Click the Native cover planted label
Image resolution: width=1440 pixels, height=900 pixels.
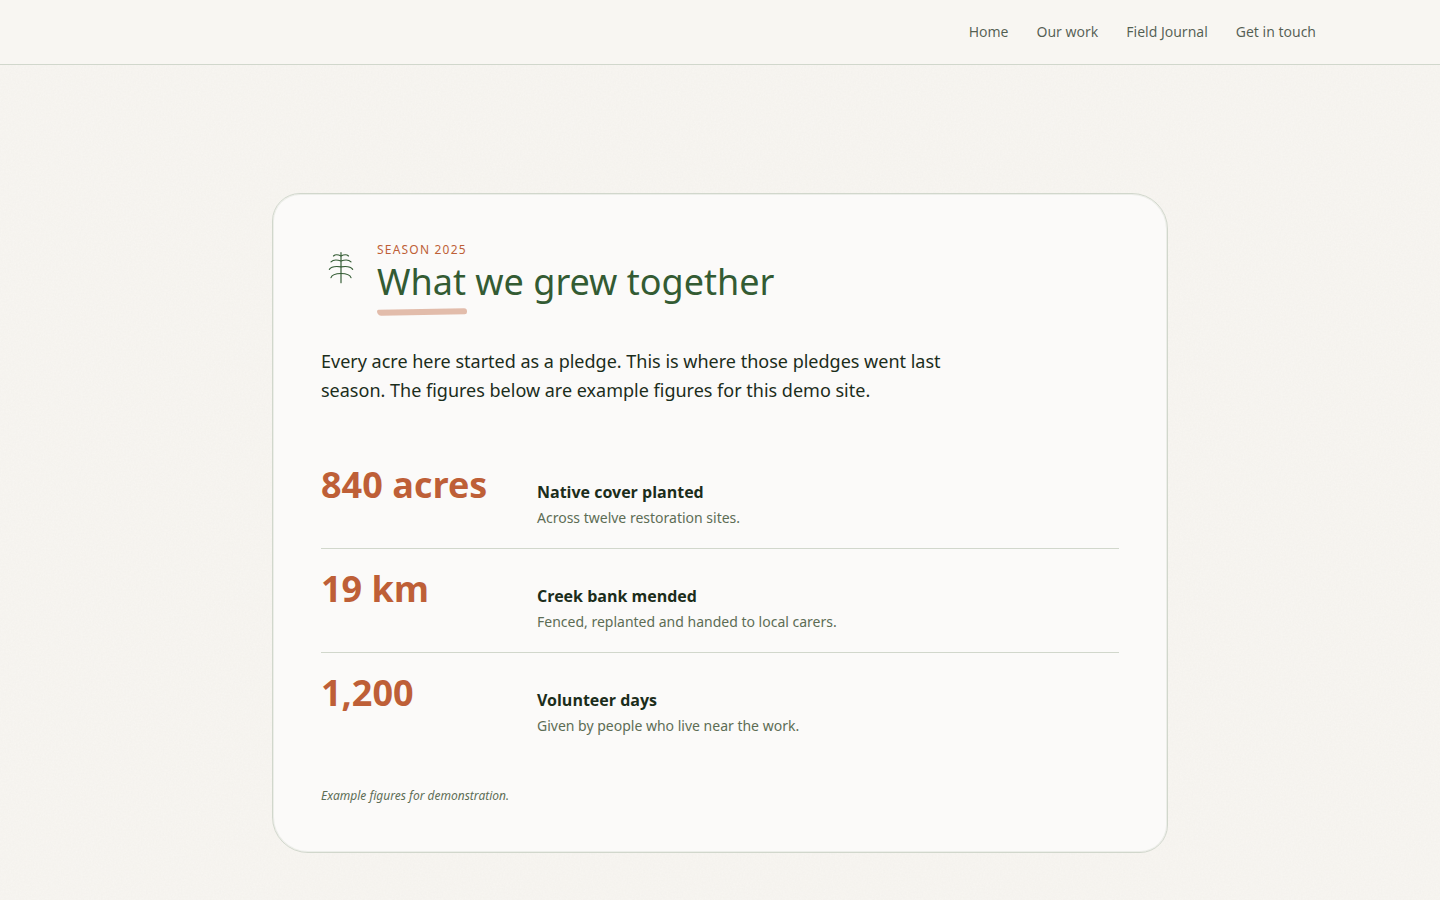[620, 492]
